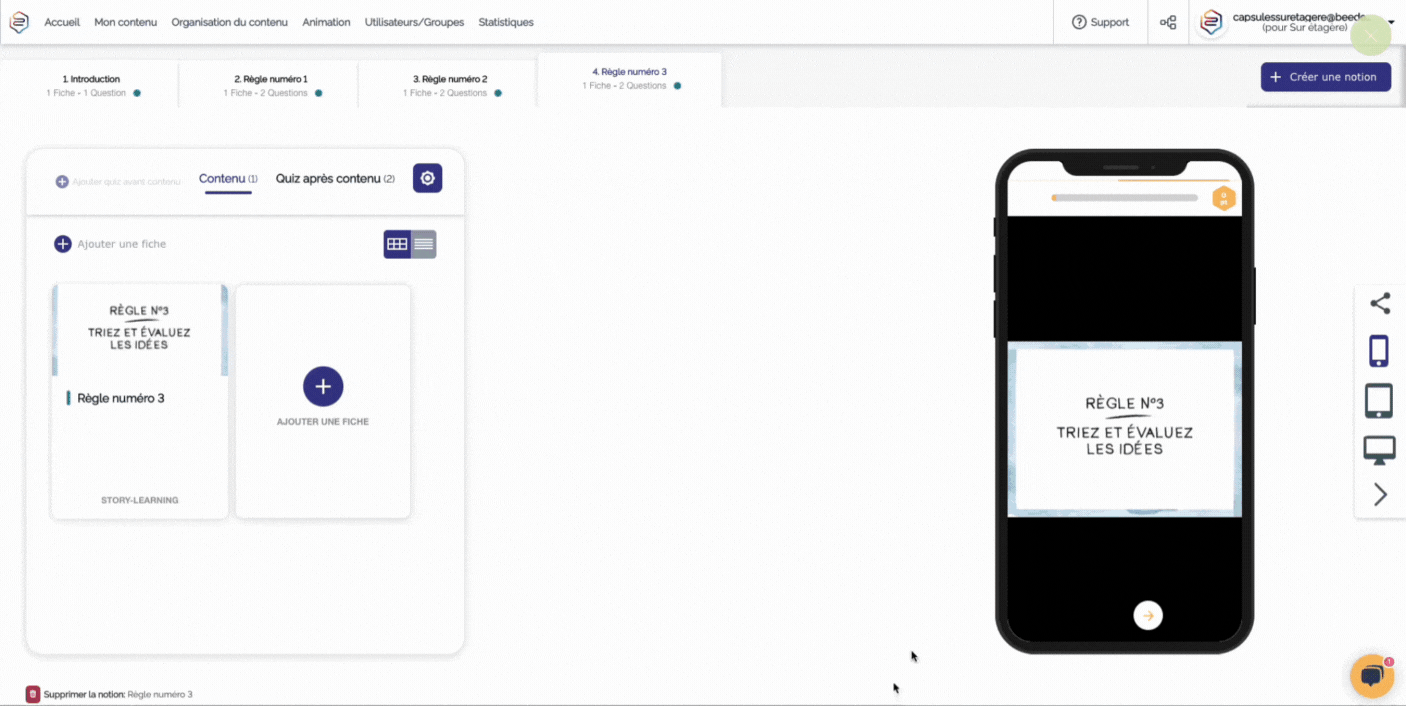Open the chat support bubble
Viewport: 1406px width, 706px height.
(x=1371, y=676)
